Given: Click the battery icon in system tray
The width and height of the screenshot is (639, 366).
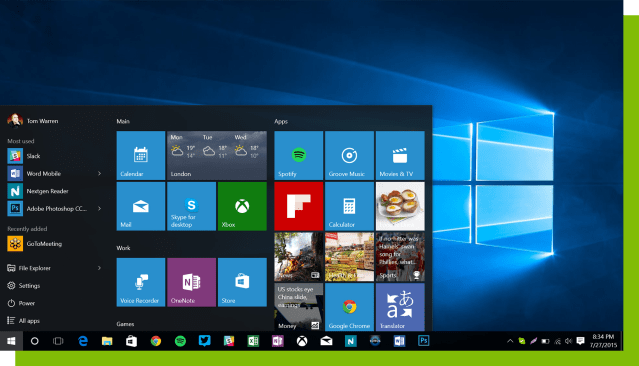Looking at the screenshot, I should pos(545,341).
